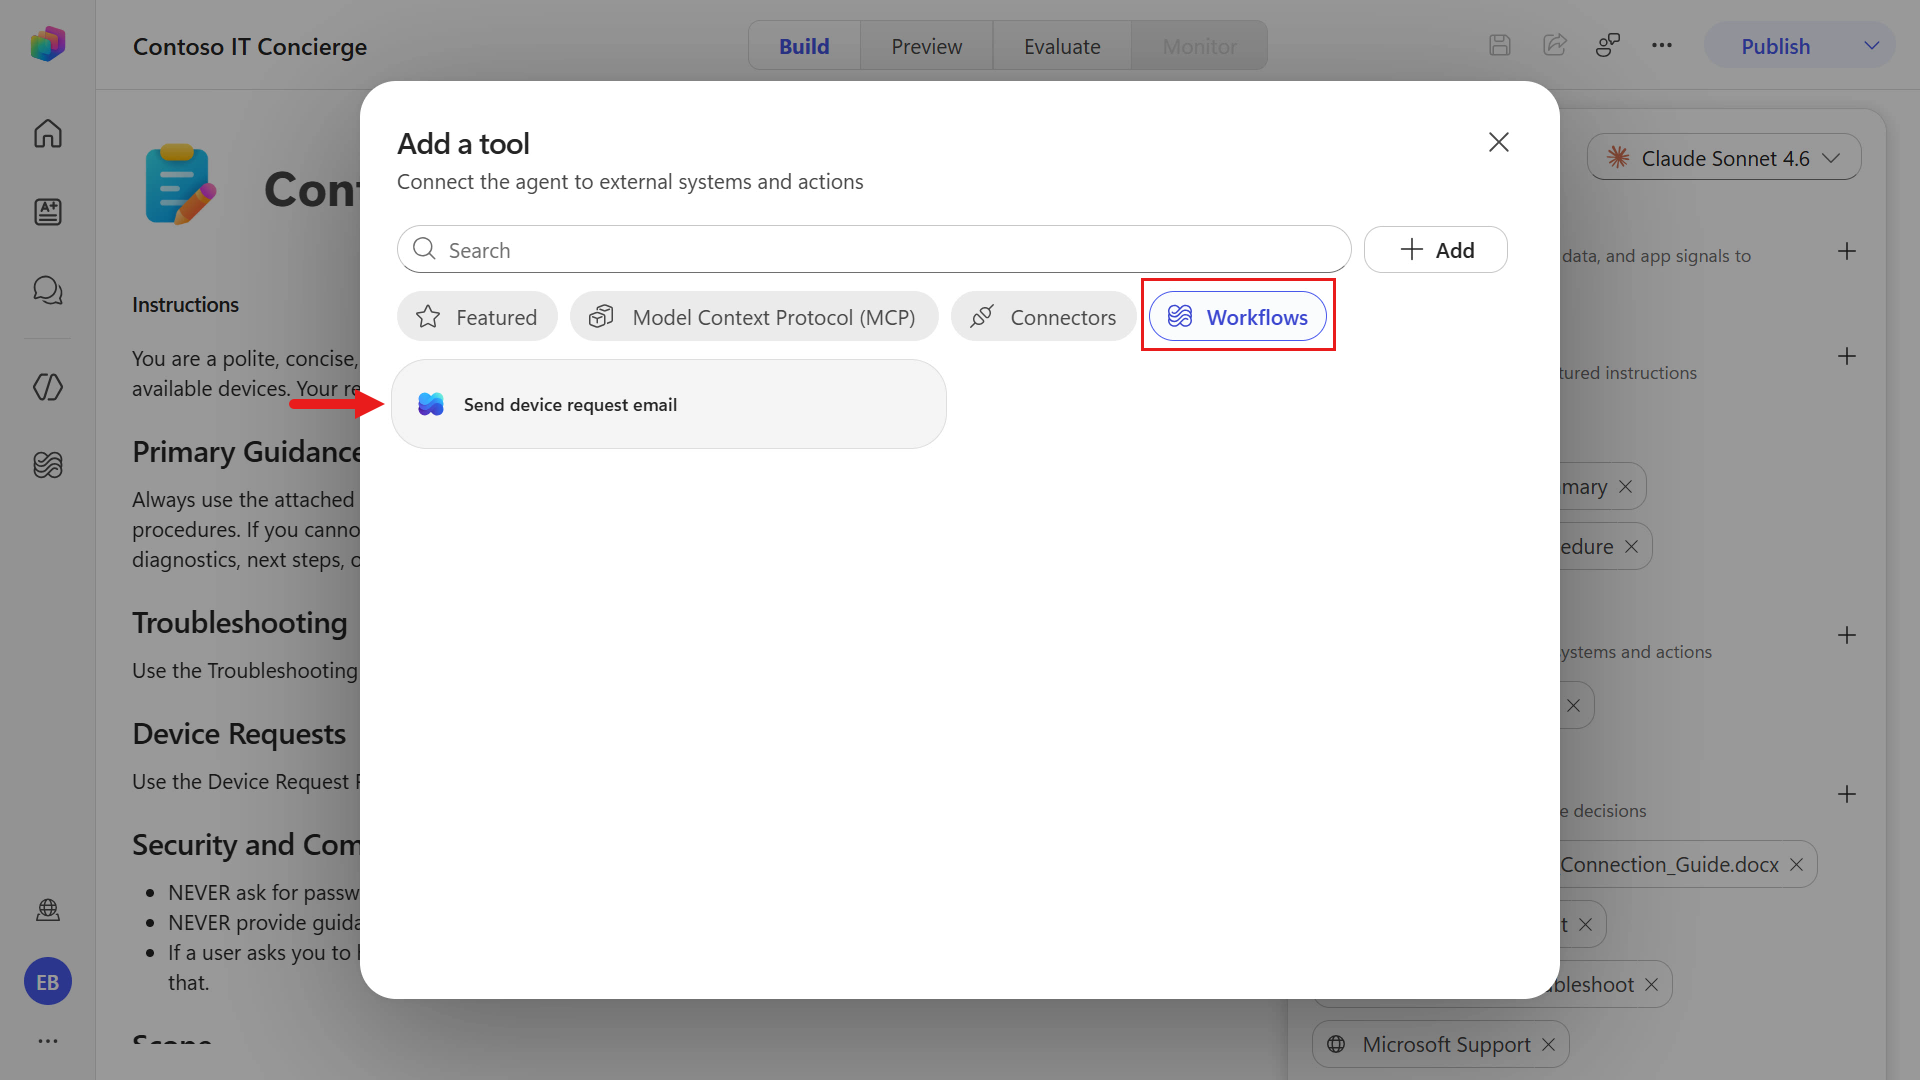1920x1080 pixels.
Task: Remove the Microsoft Support chip
Action: [1548, 1045]
